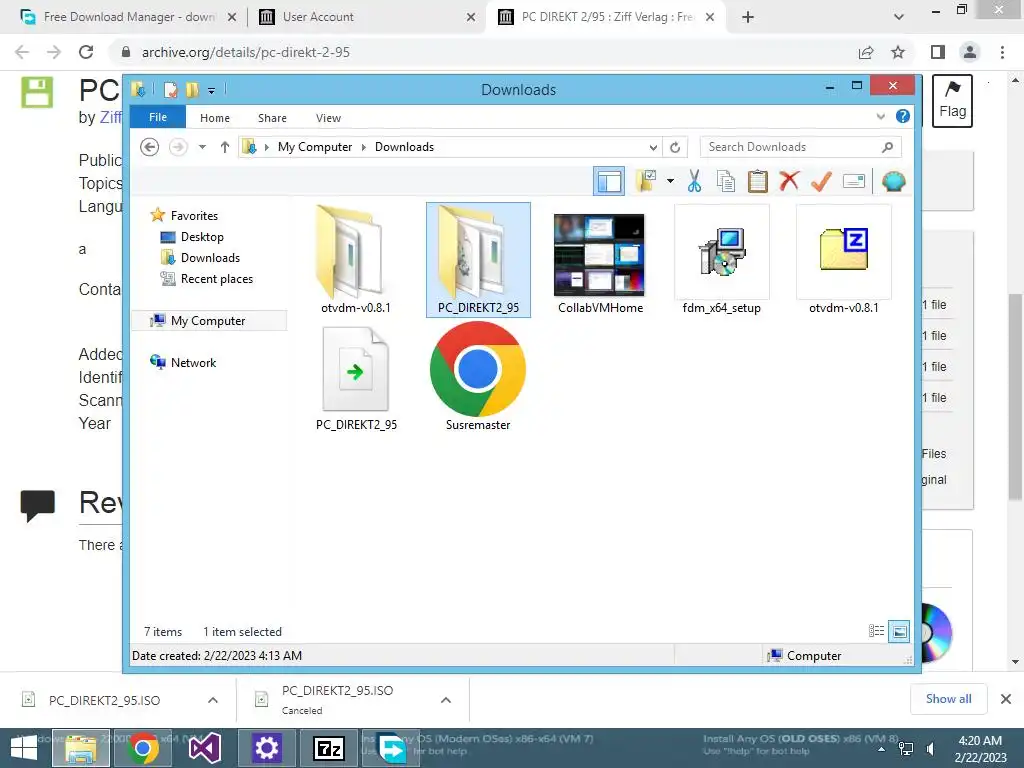Select PC_DIREKT2_95 file with green arrow
This screenshot has width=1024, height=768.
point(356,377)
